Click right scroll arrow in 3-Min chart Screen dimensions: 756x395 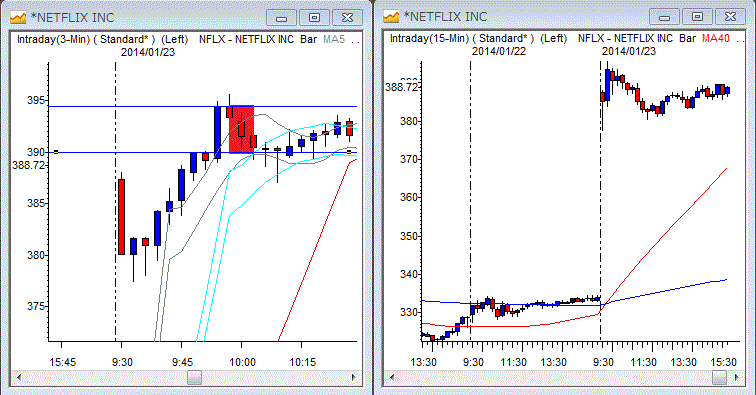tap(353, 378)
